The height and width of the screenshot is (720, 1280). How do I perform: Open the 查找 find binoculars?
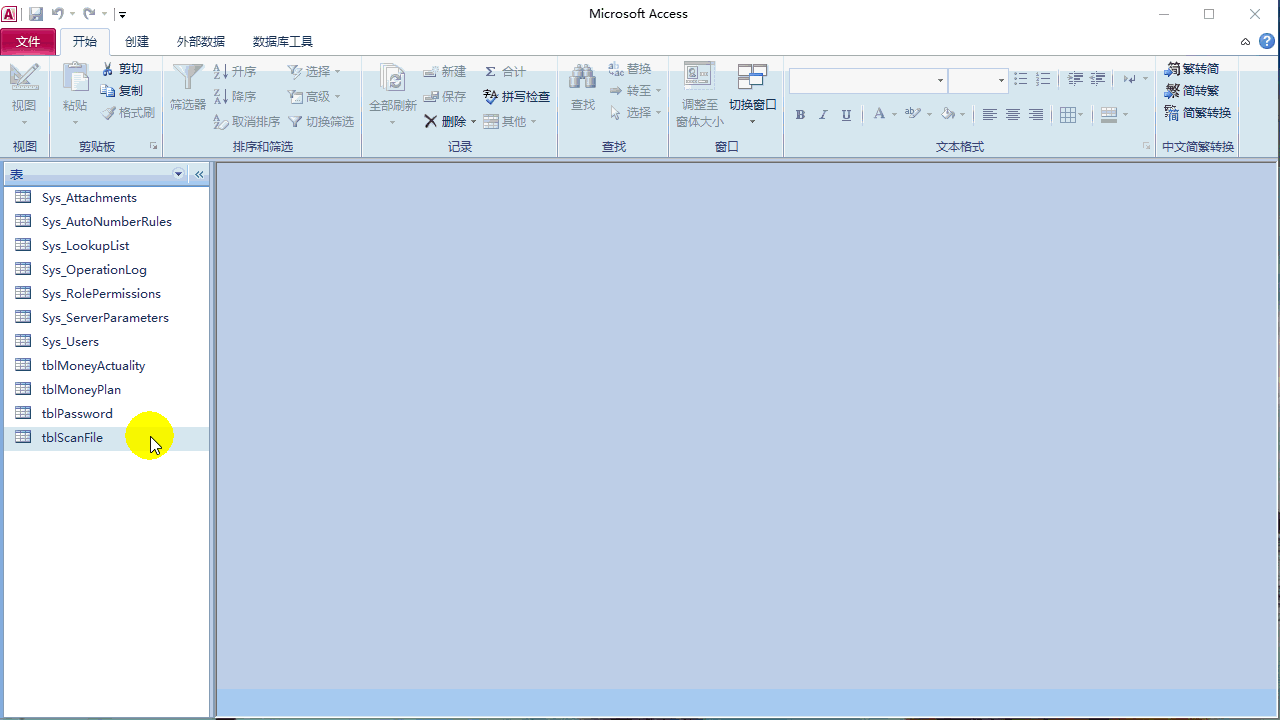(583, 88)
